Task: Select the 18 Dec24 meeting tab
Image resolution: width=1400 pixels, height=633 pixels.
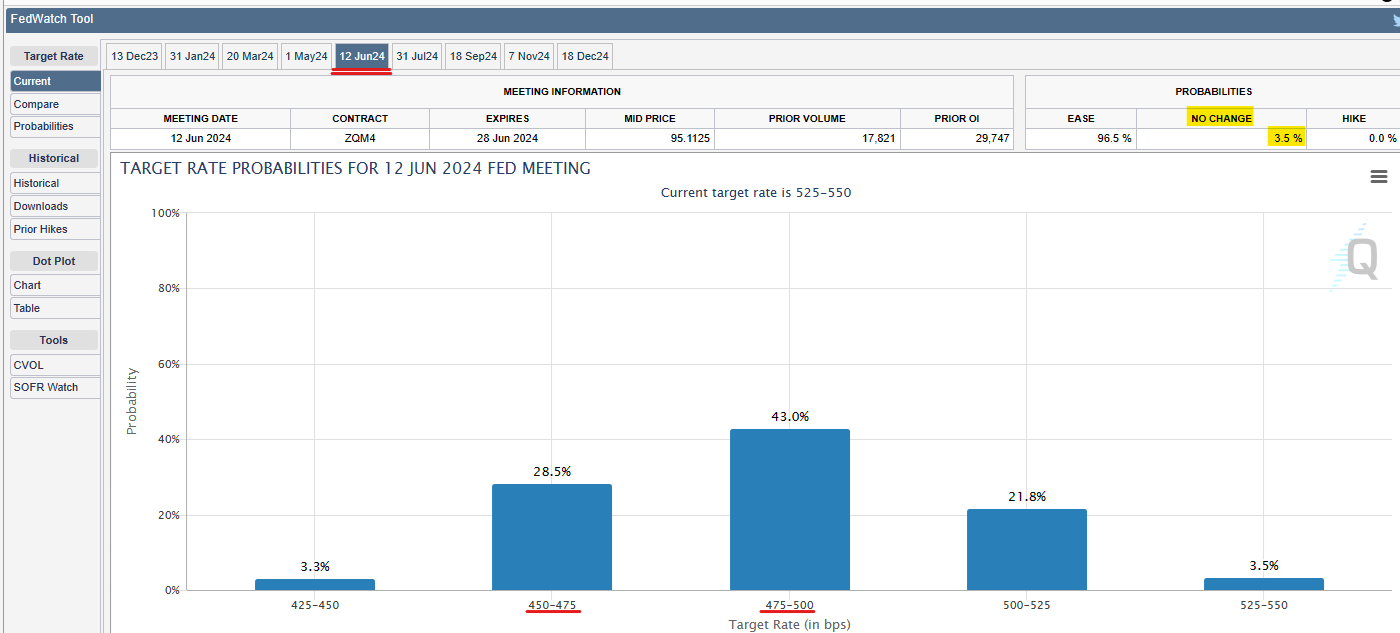Action: click(x=585, y=57)
